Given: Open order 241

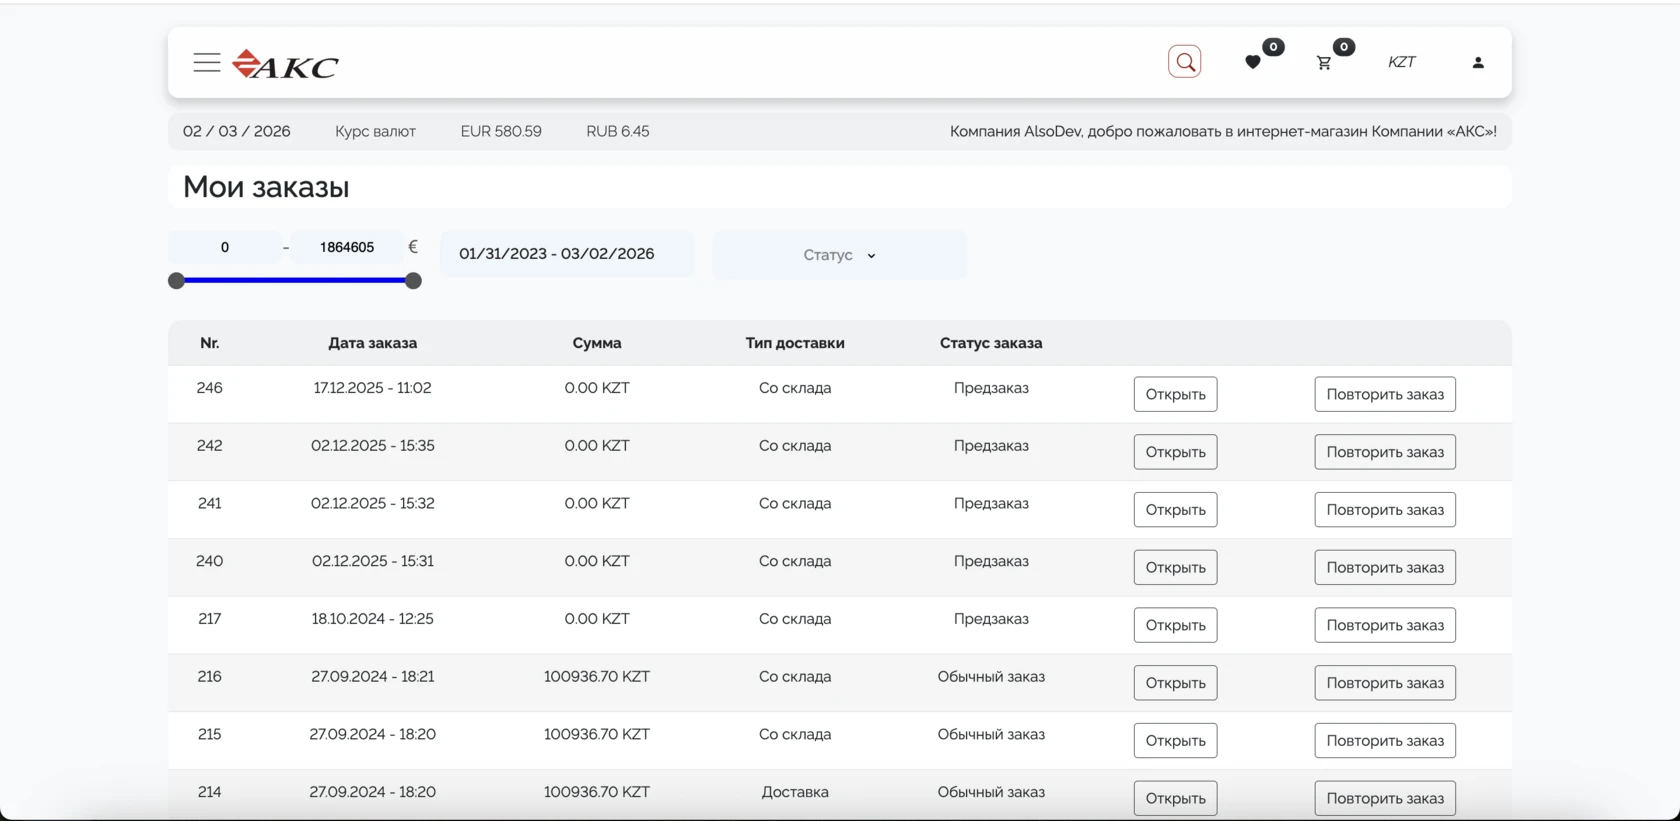Looking at the screenshot, I should [x=1175, y=510].
